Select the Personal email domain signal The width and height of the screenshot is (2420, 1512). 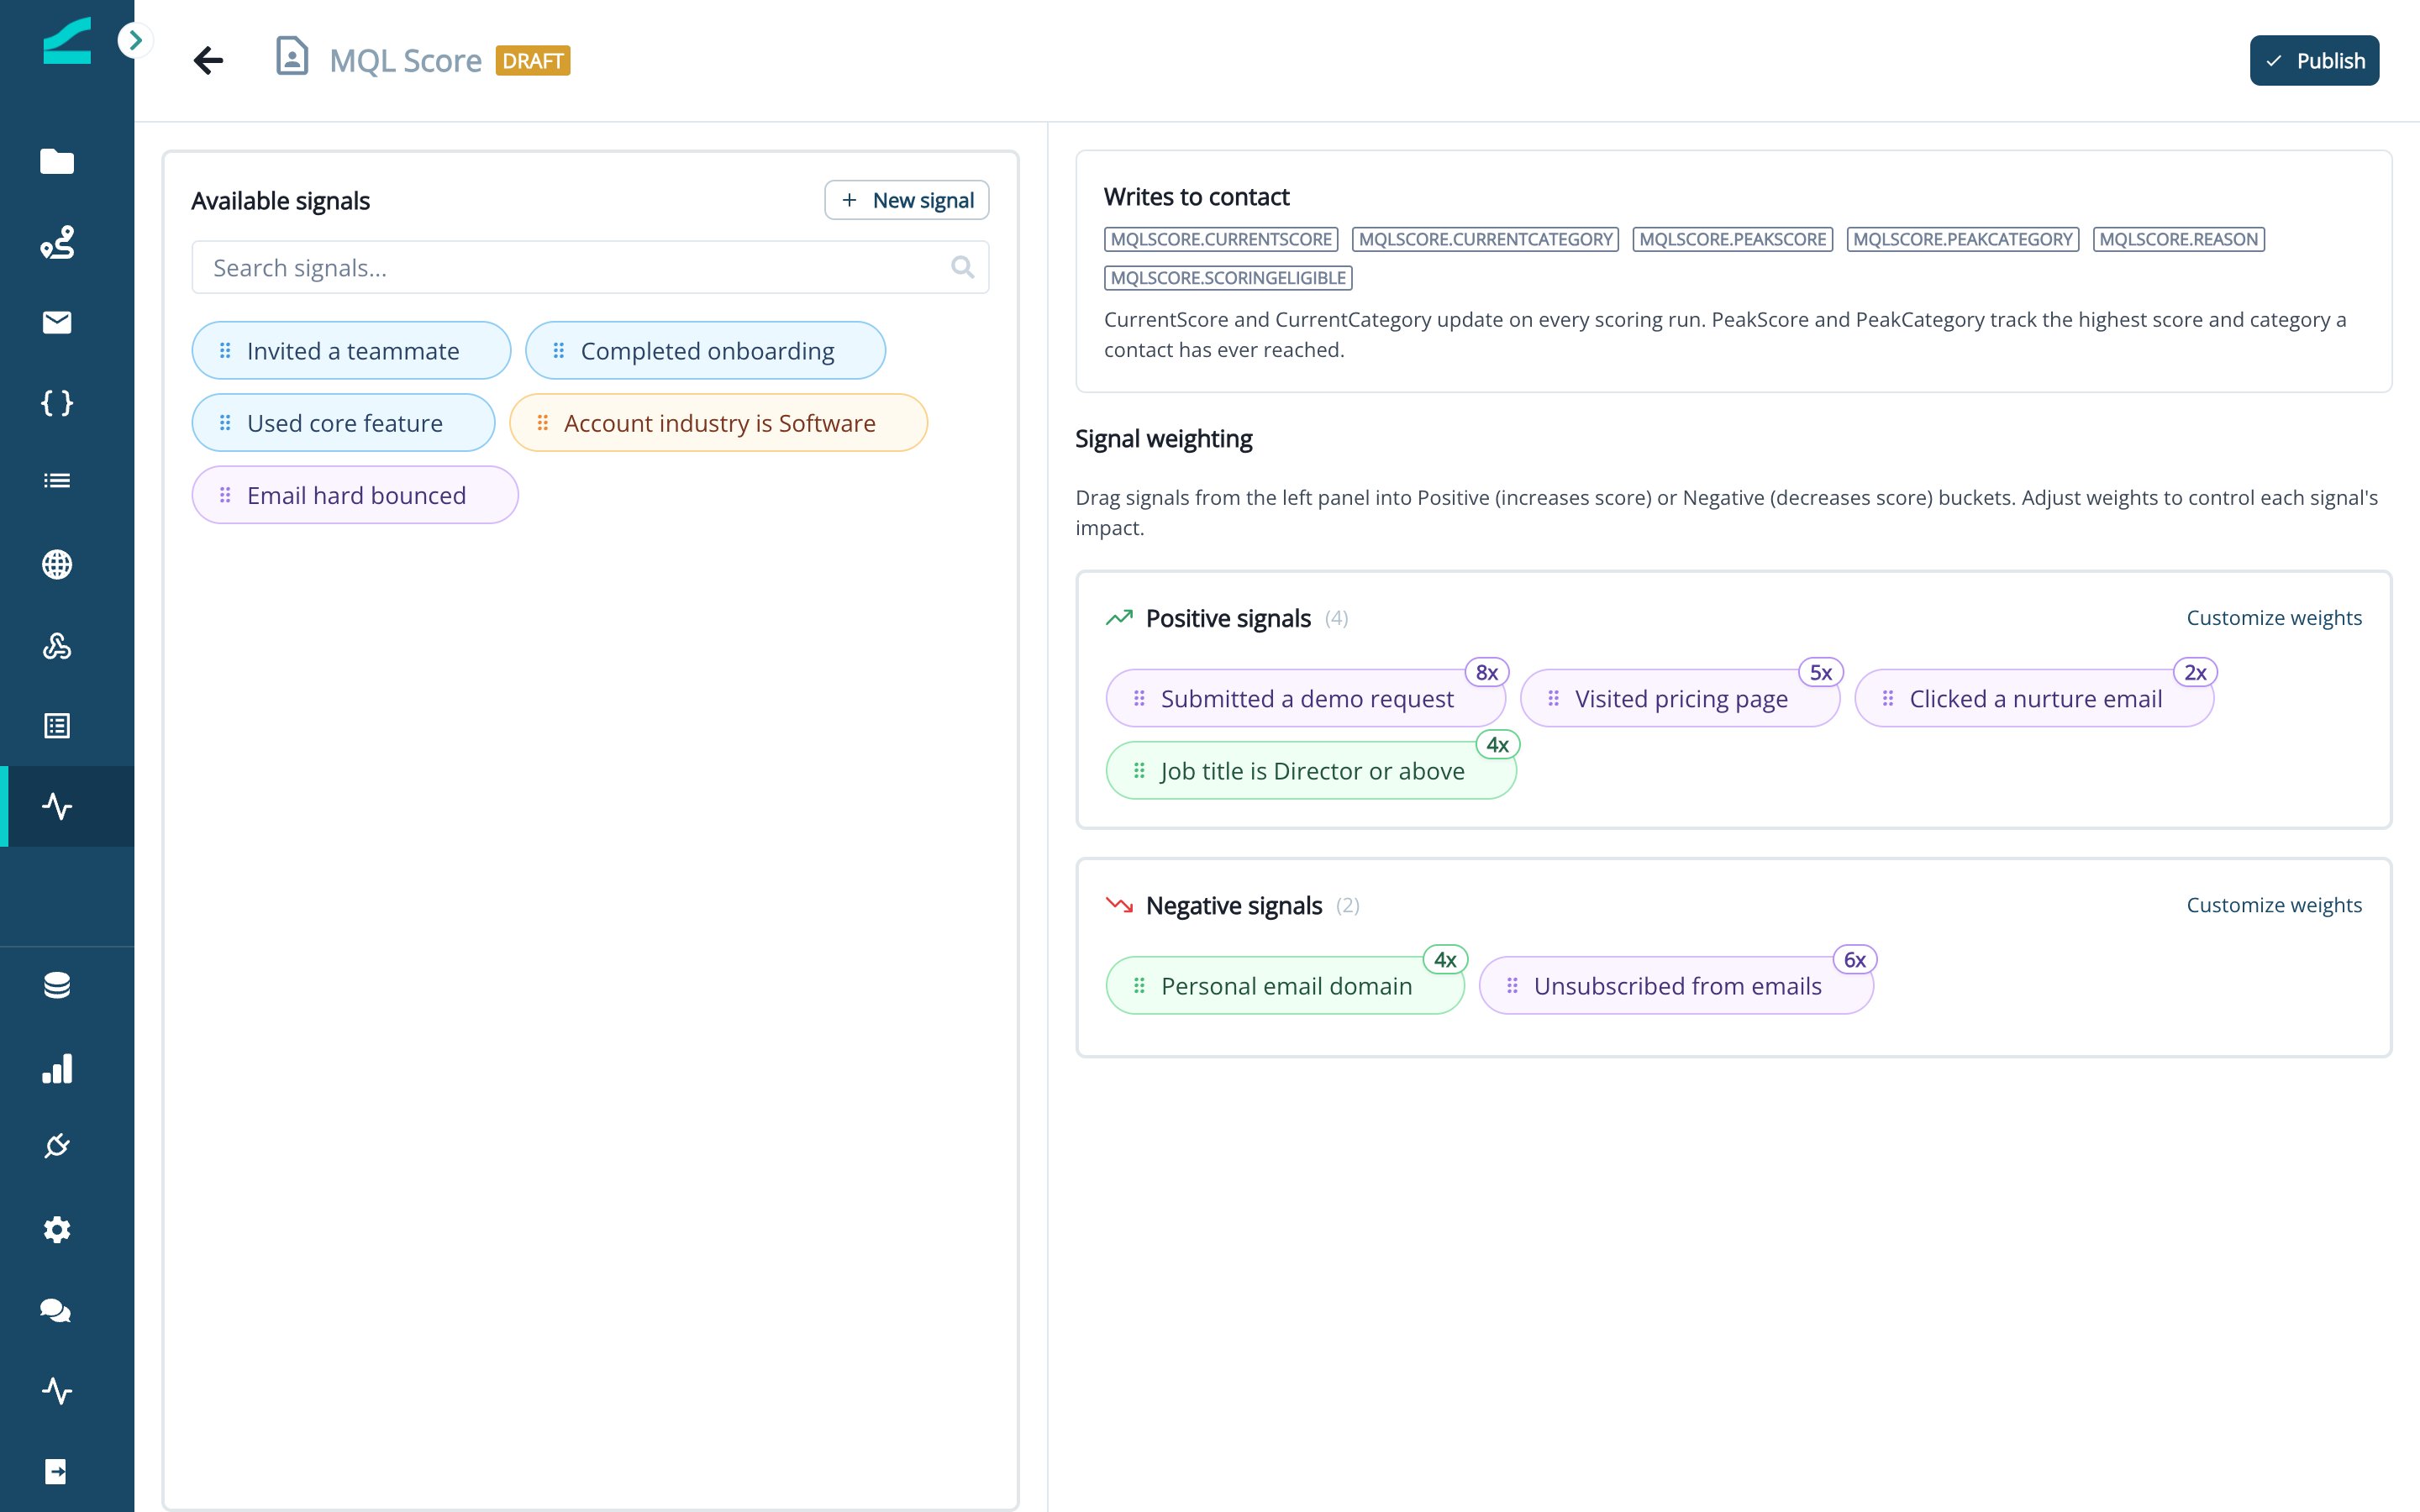click(x=1285, y=985)
